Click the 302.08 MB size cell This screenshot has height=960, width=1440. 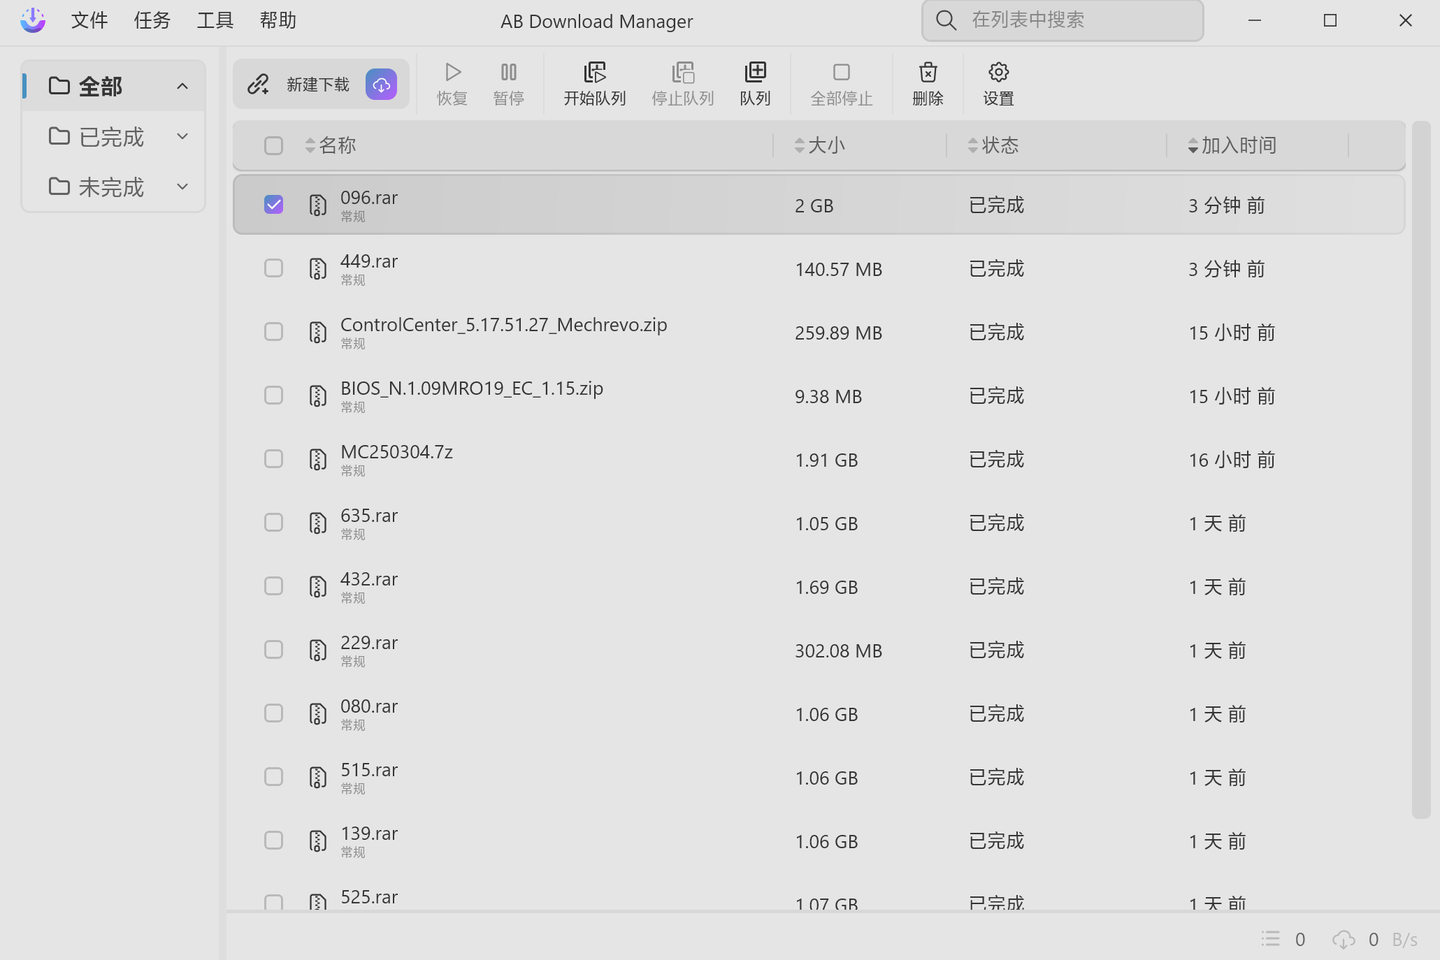838,651
